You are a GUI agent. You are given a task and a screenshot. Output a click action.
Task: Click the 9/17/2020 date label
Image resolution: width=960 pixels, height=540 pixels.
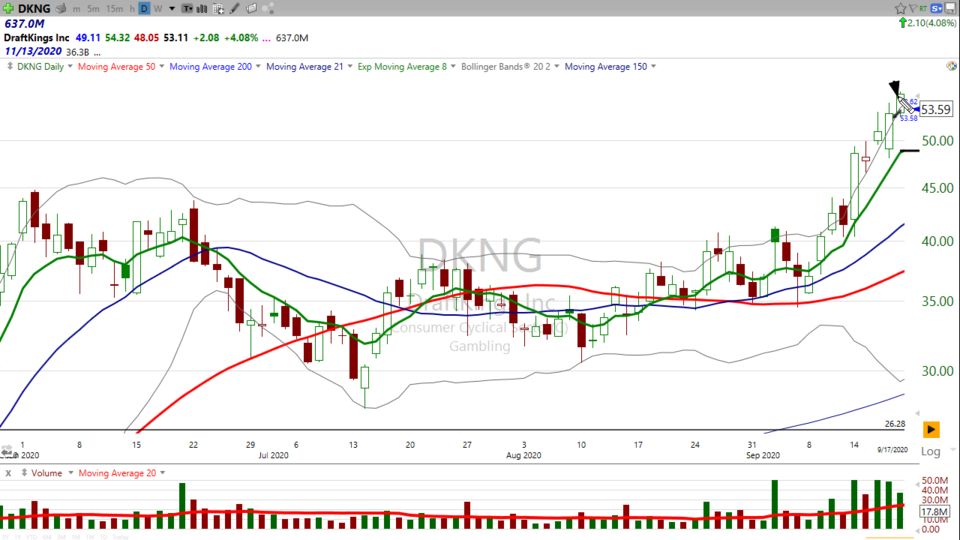point(892,449)
